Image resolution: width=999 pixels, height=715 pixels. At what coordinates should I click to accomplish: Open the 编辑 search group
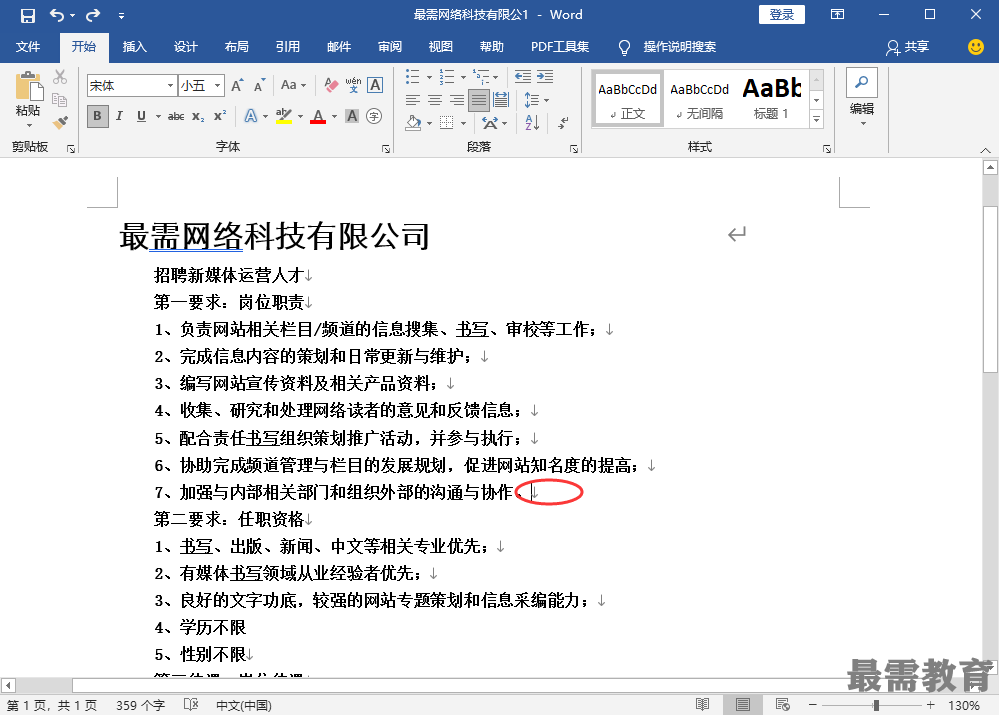click(x=862, y=97)
